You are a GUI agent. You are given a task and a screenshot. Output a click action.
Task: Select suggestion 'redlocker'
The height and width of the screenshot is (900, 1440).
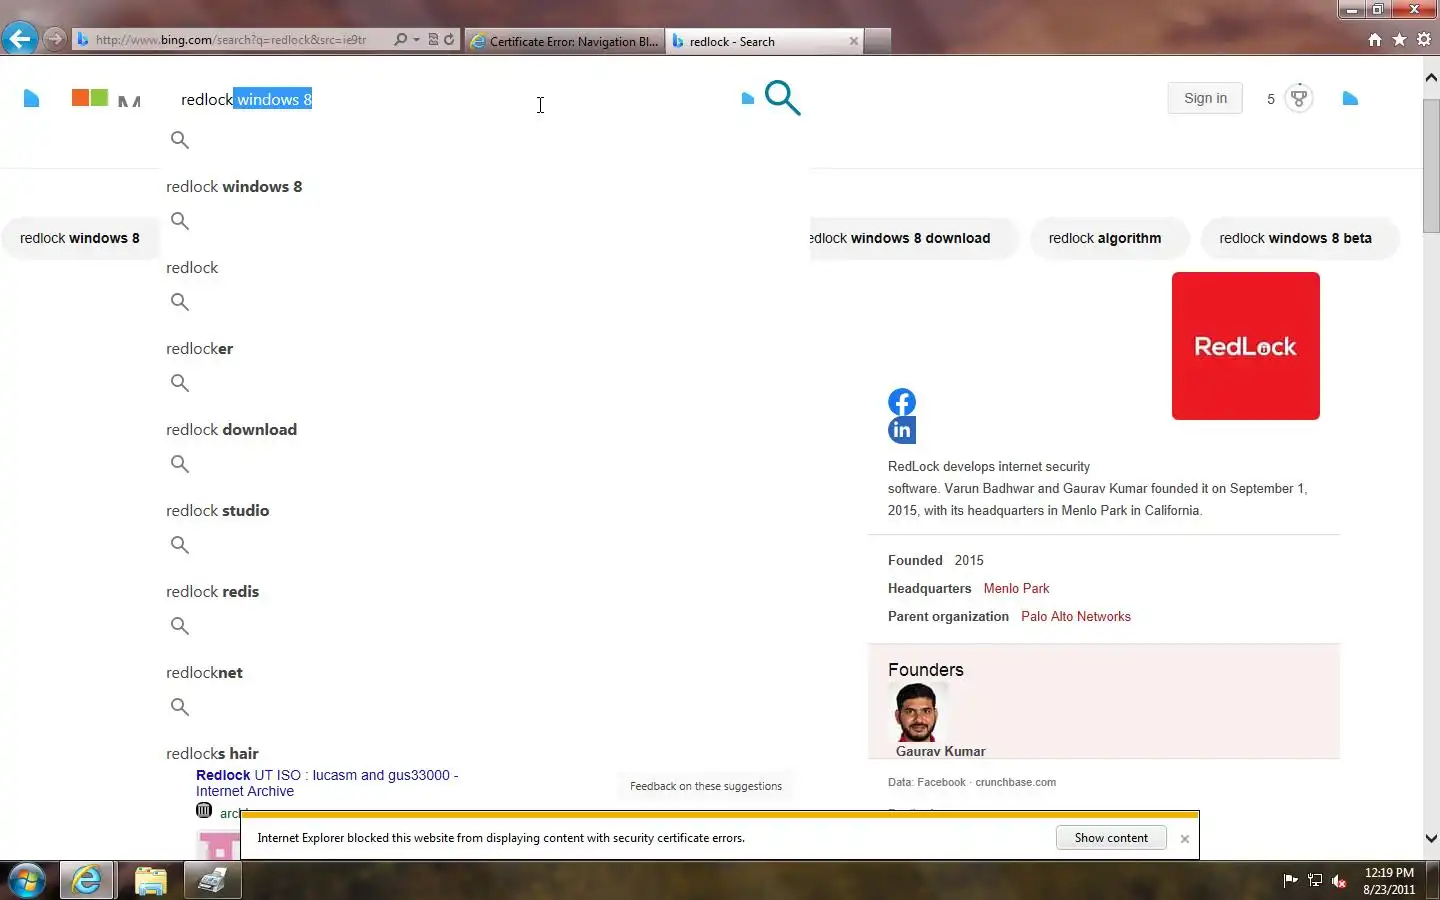(199, 348)
